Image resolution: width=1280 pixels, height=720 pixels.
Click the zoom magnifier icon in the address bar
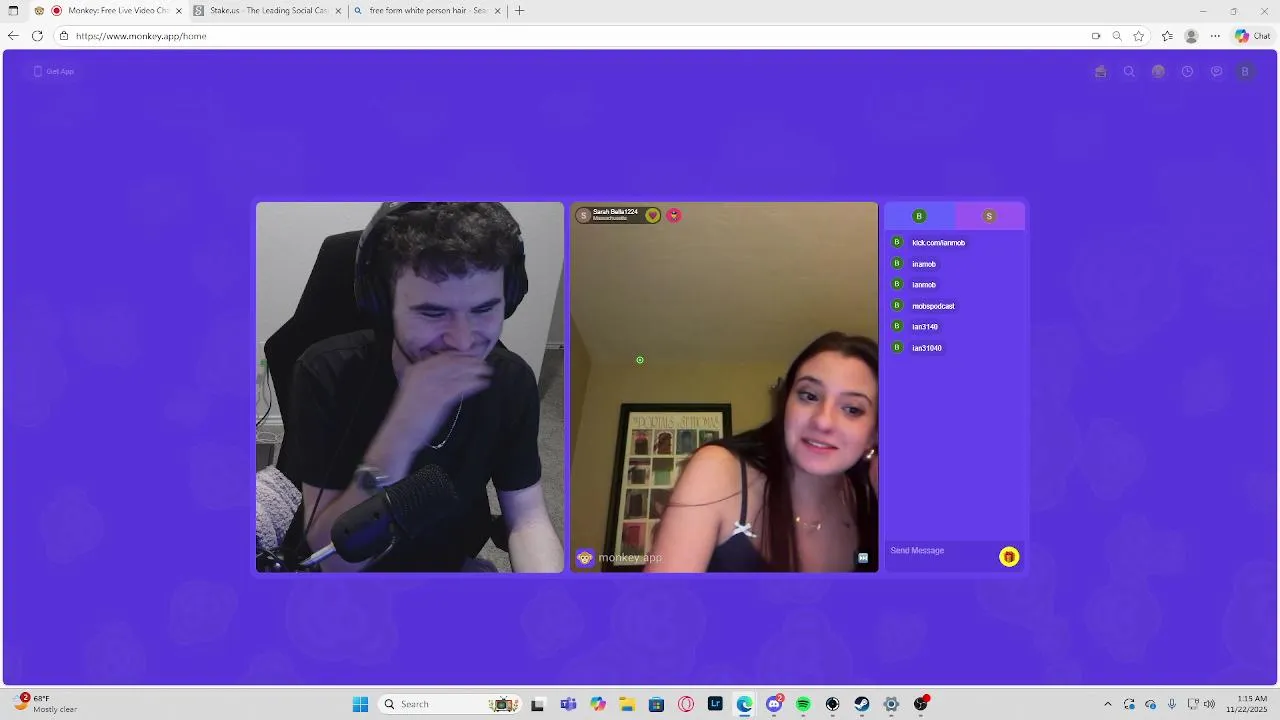point(1117,36)
